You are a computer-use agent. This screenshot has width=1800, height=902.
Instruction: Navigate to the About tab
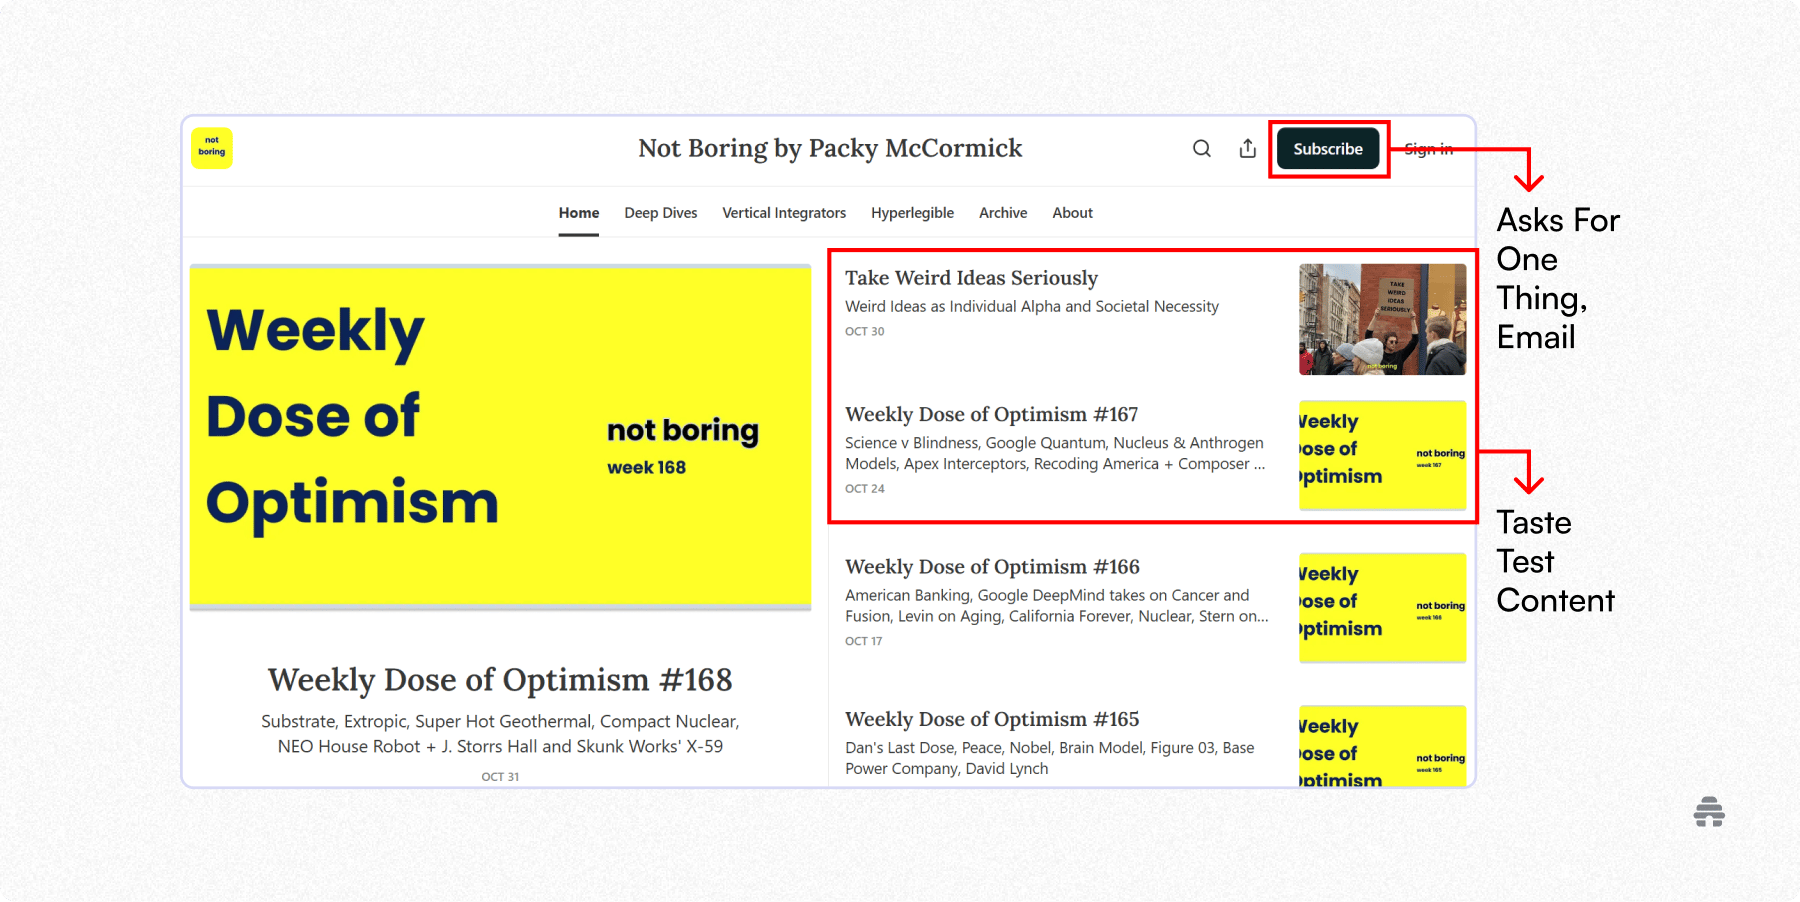pos(1072,213)
